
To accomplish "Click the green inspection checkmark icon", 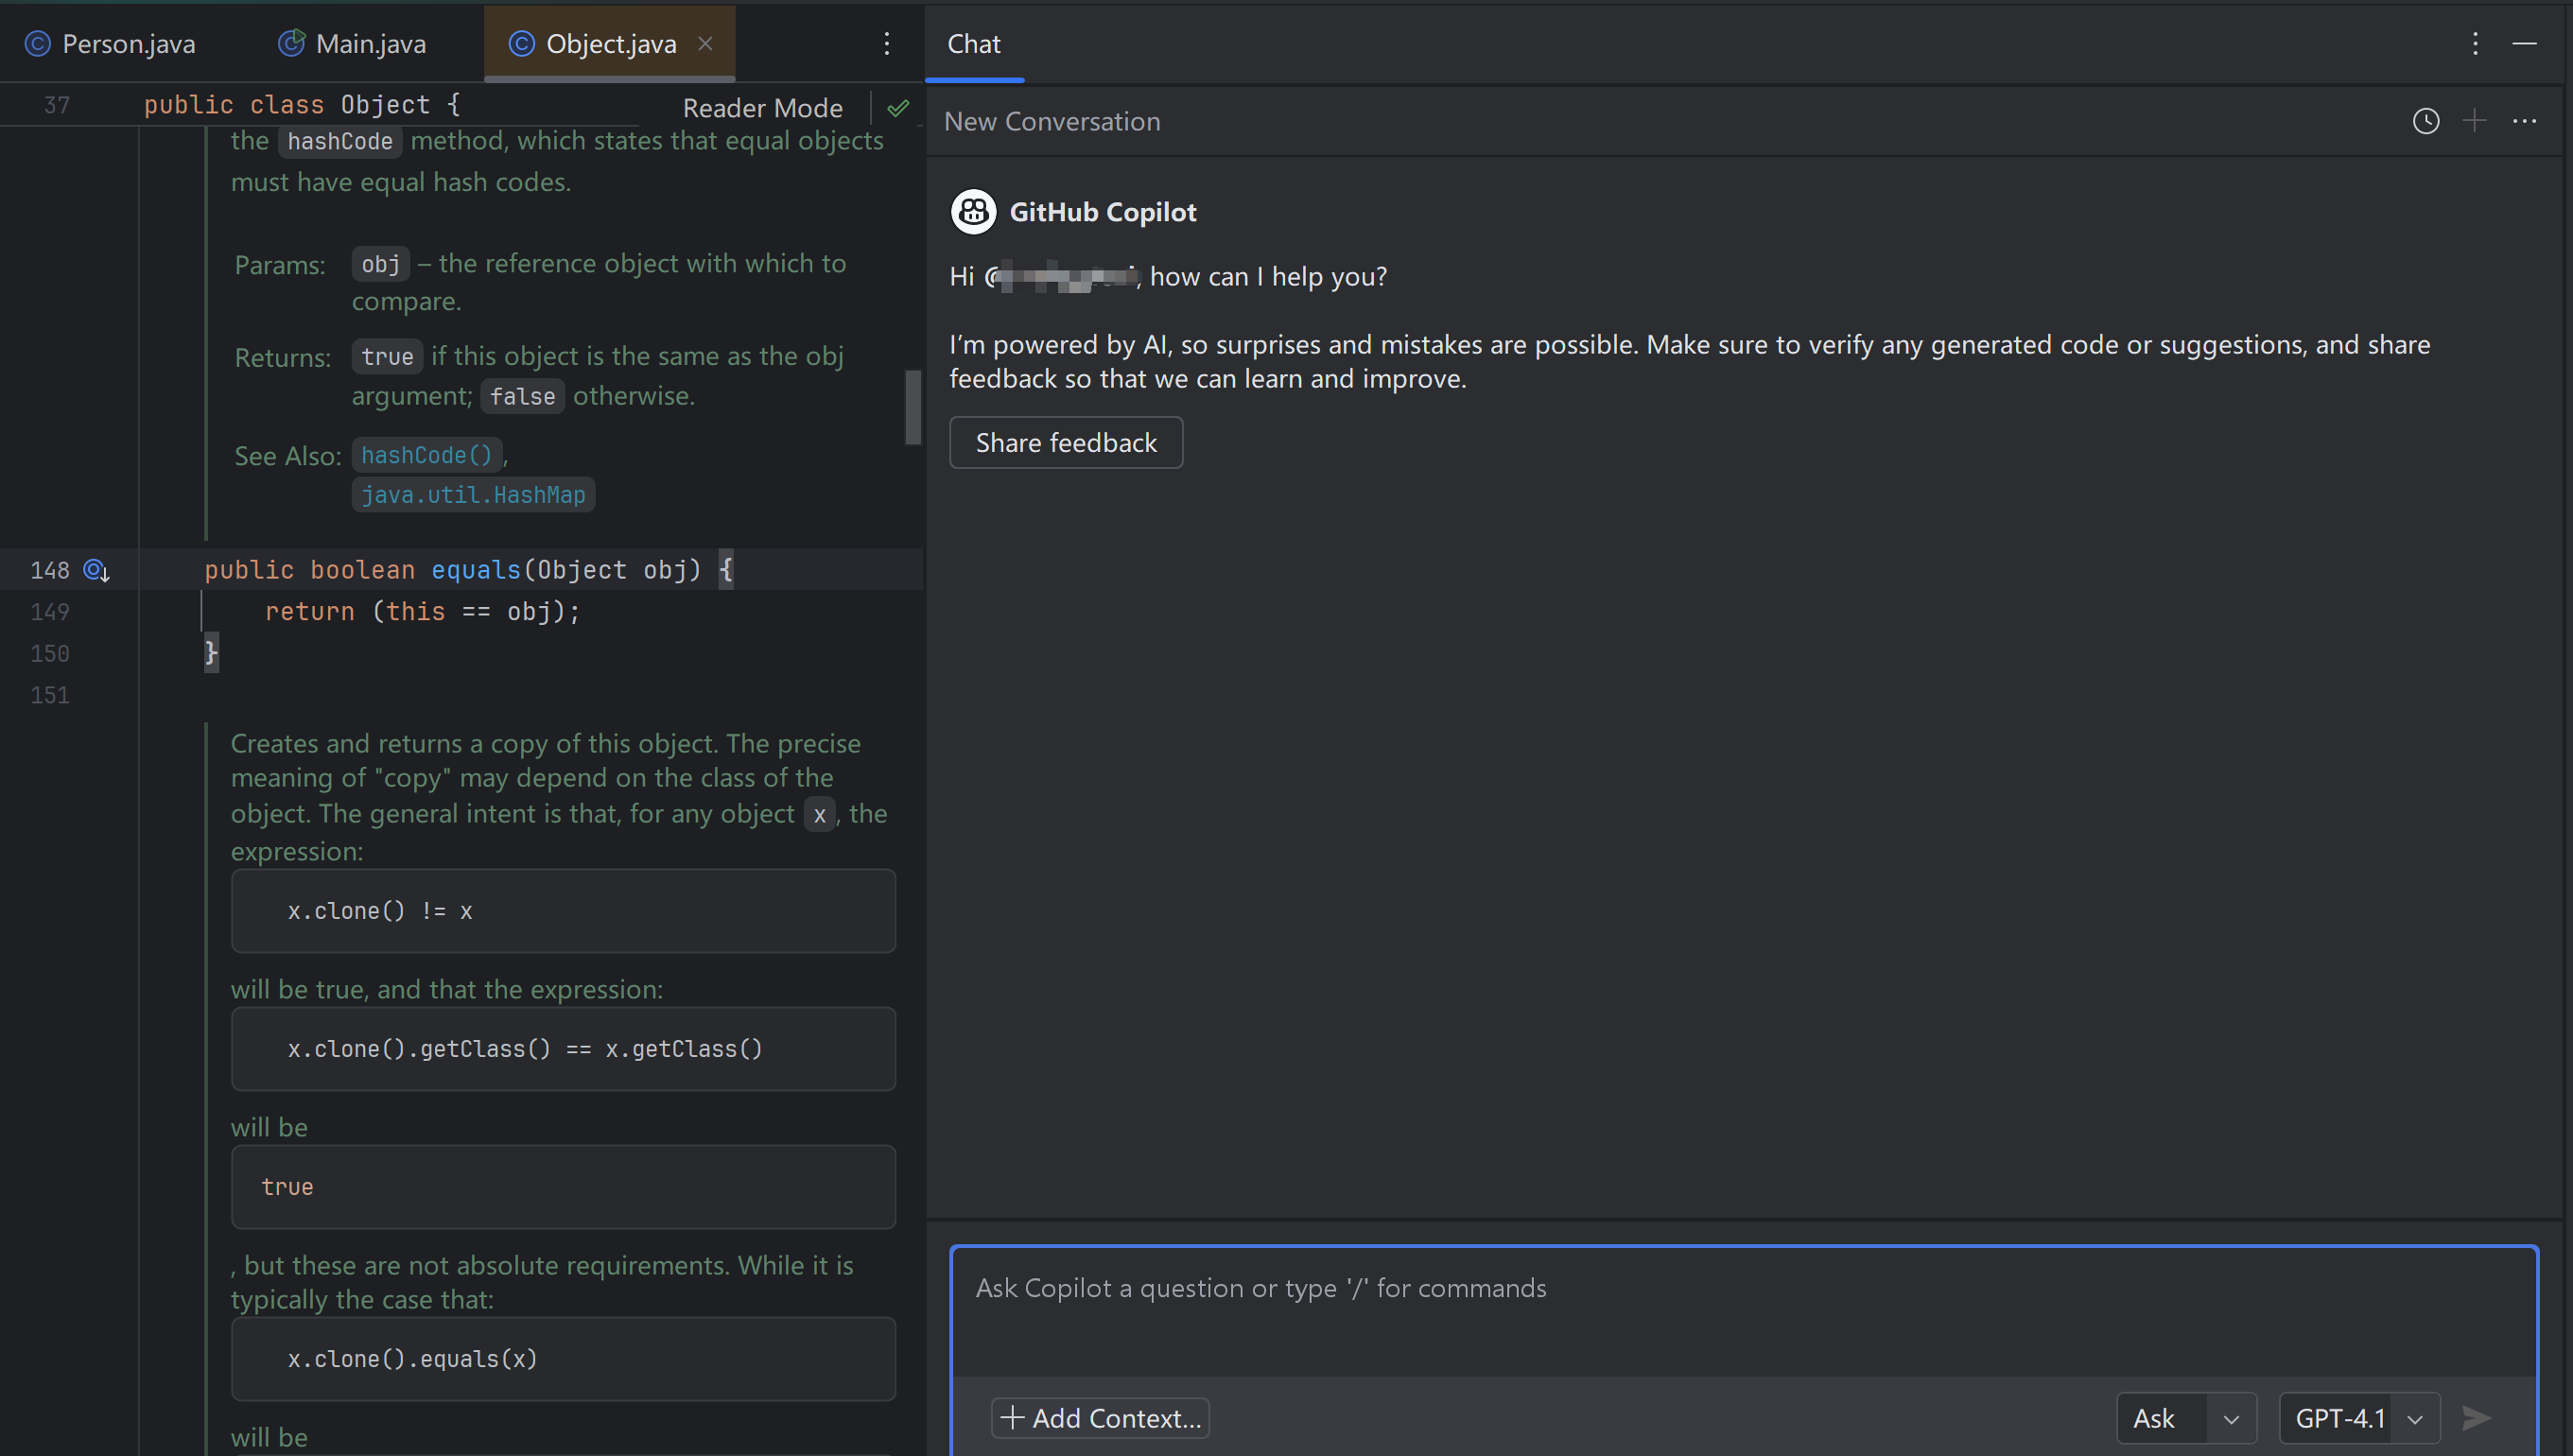I will point(898,108).
